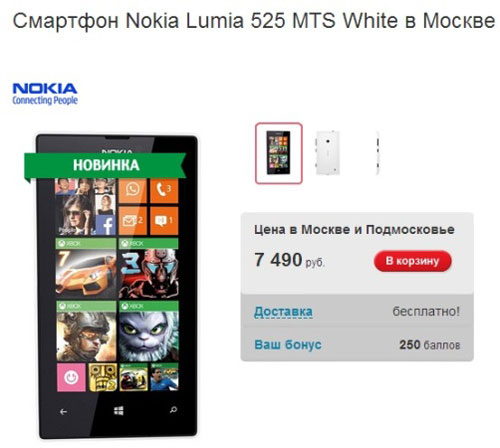Tap the Facebook icon tile

click(106, 225)
